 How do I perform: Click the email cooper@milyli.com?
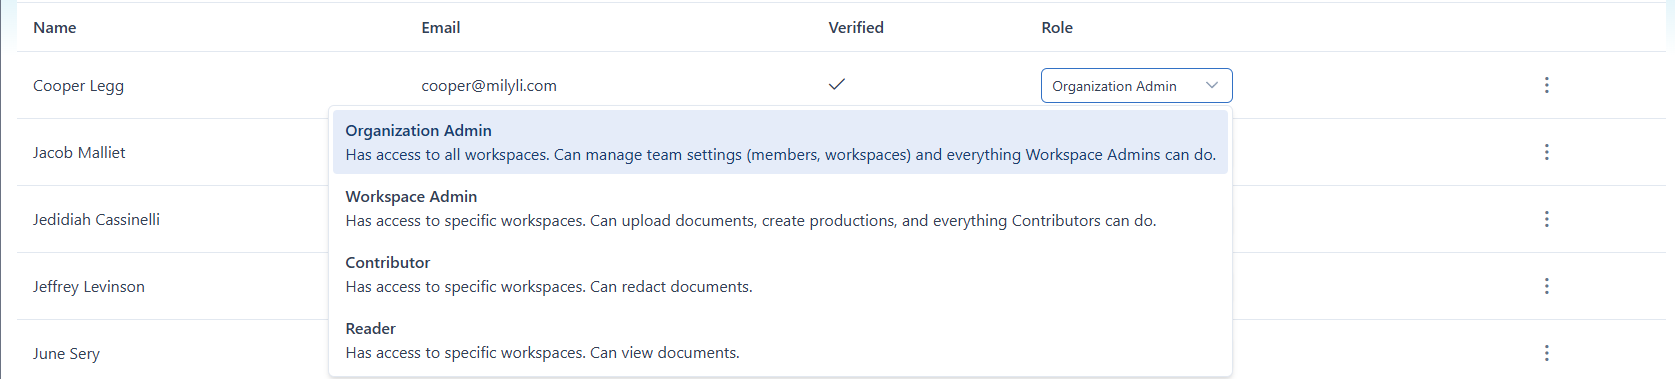click(x=489, y=86)
